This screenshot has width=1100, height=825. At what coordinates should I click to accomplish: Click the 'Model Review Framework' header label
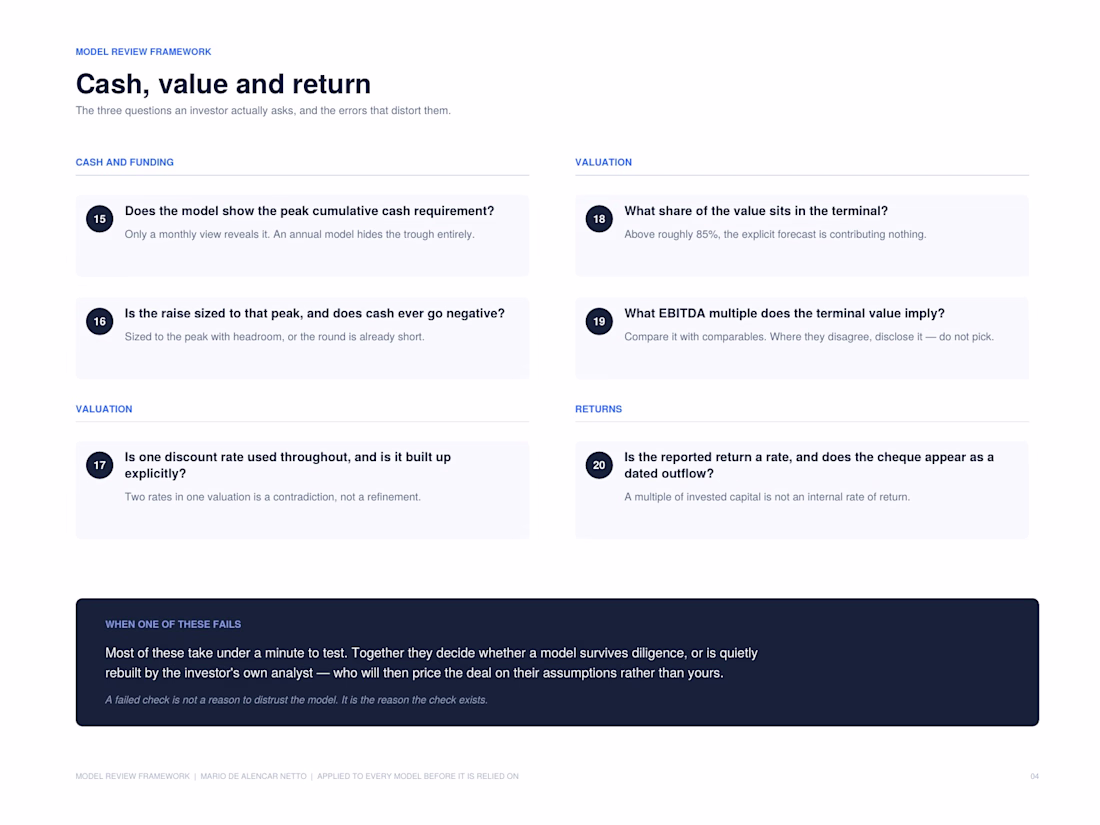click(143, 52)
